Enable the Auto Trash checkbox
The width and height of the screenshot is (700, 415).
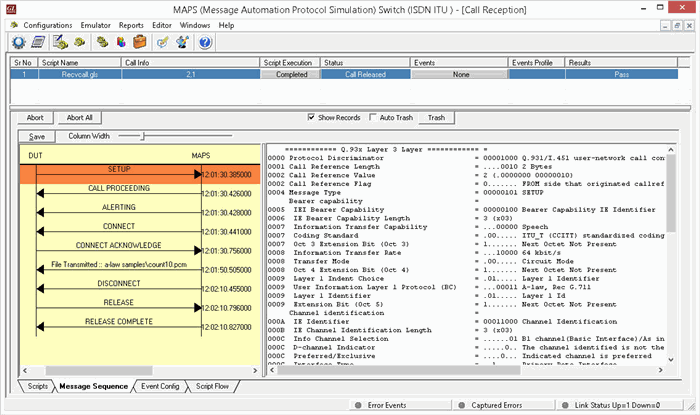pos(373,117)
